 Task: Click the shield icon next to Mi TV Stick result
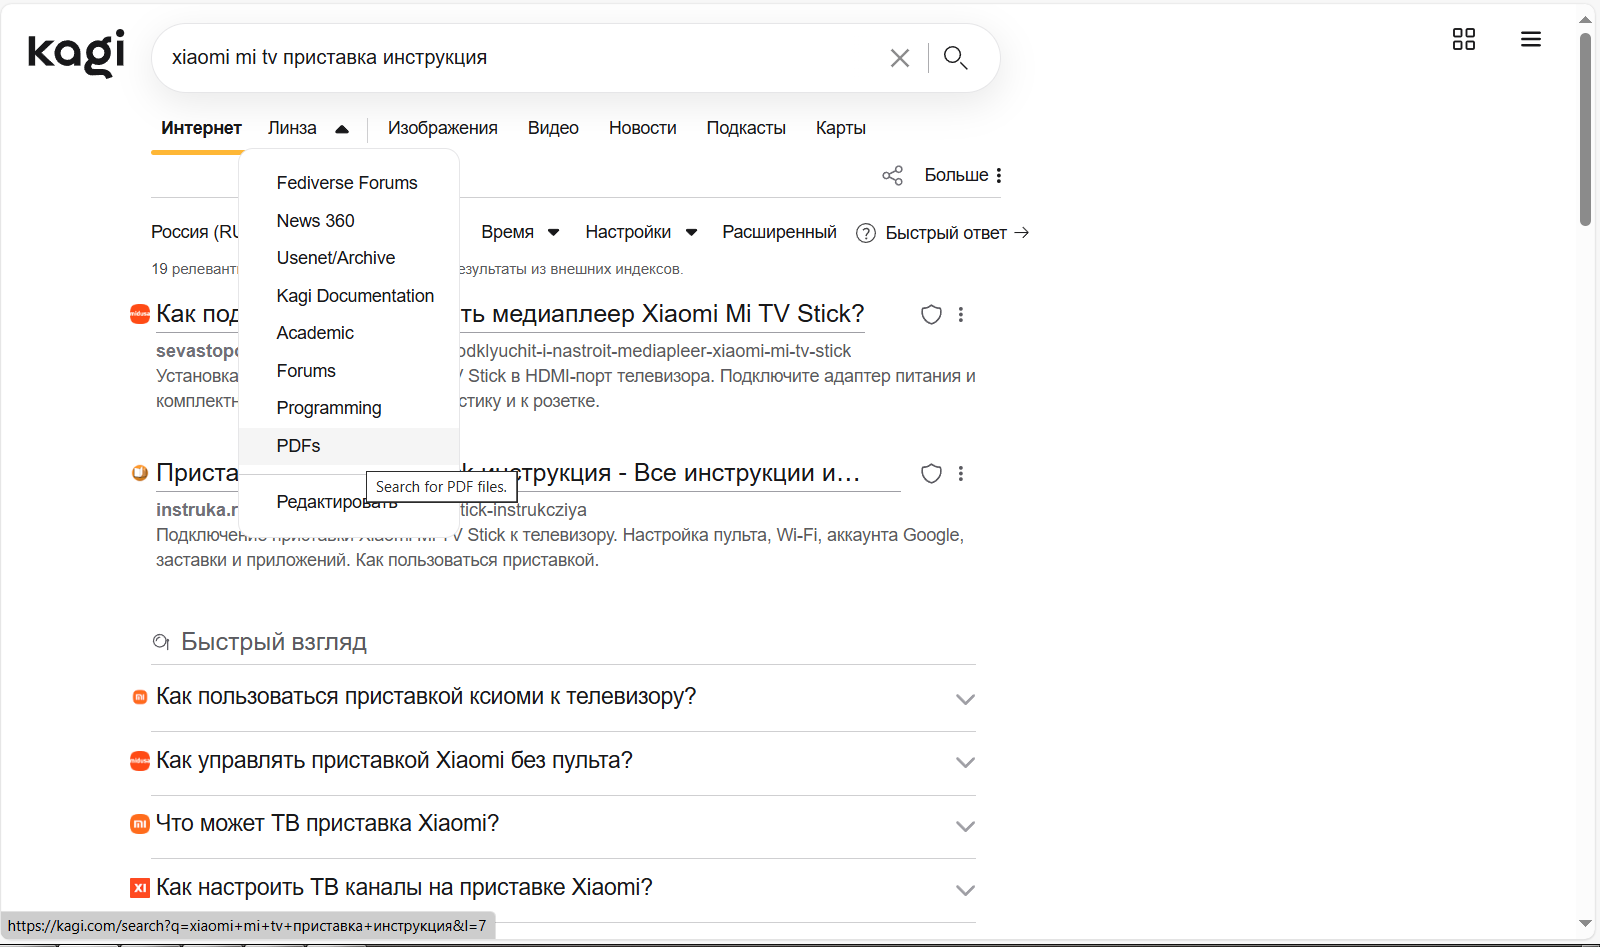[930, 314]
